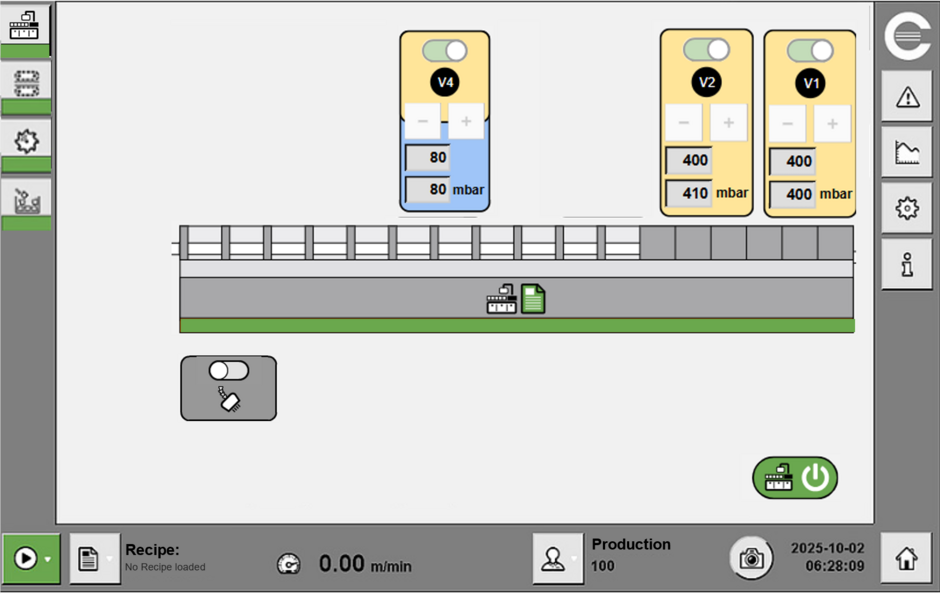Screen dimensions: 940x594
Task: Toggle the V4 vacuum switch
Action: 445,50
